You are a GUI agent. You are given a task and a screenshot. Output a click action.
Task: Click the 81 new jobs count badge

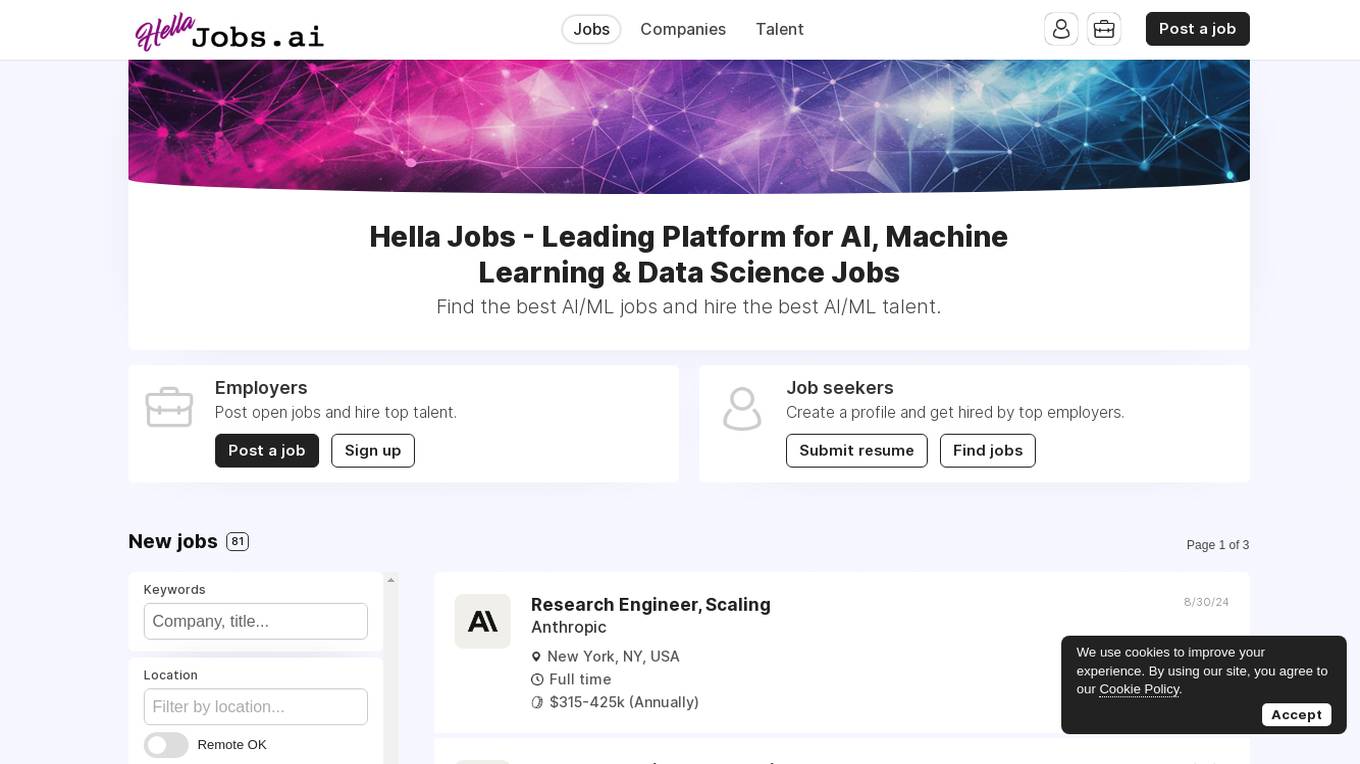click(237, 542)
